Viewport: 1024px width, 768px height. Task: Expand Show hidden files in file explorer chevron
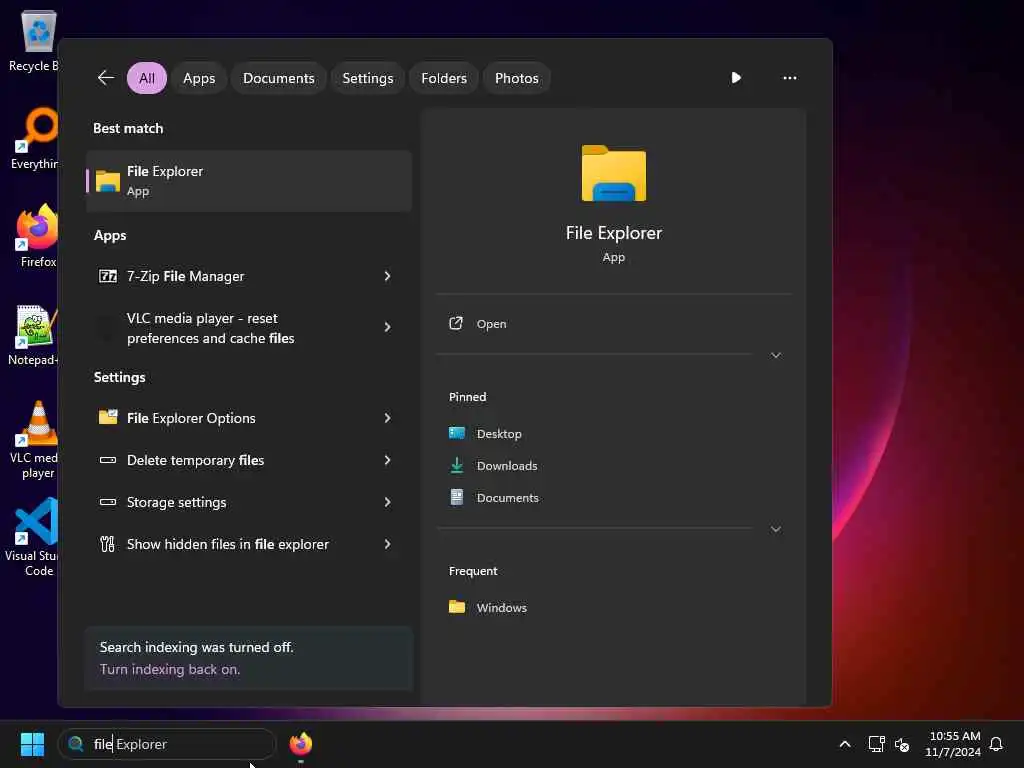click(387, 544)
